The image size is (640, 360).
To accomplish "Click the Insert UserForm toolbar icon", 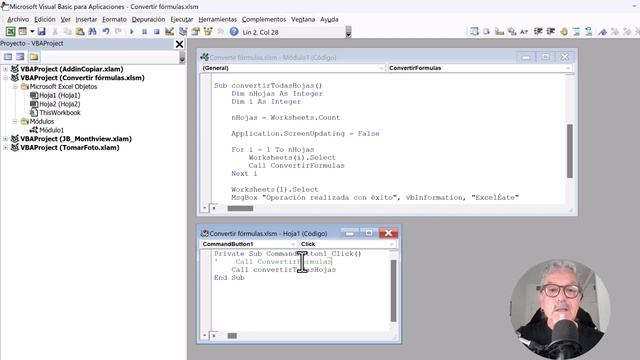I will tap(22, 31).
